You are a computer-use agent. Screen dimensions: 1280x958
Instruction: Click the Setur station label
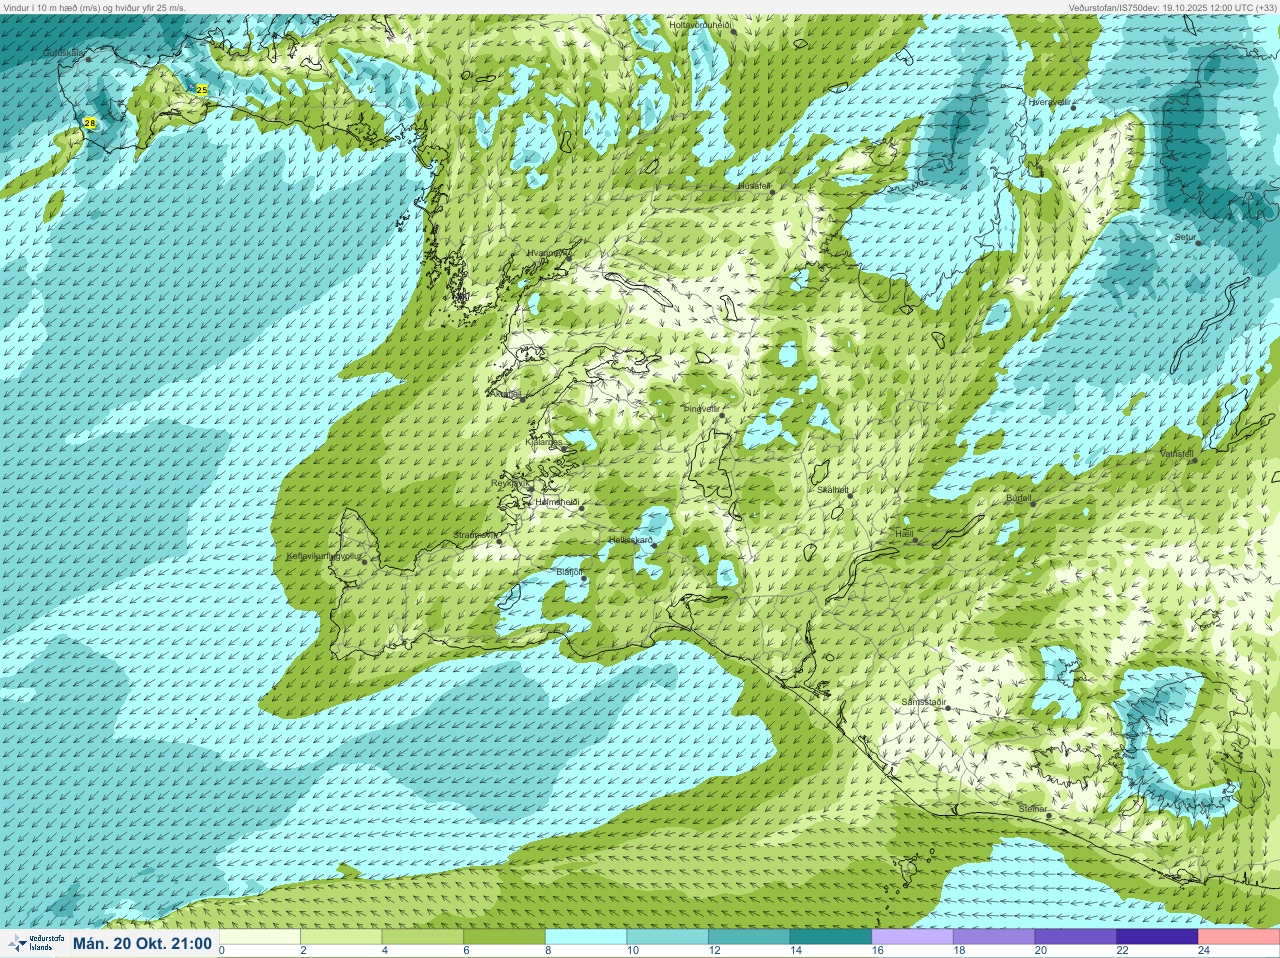[1185, 238]
